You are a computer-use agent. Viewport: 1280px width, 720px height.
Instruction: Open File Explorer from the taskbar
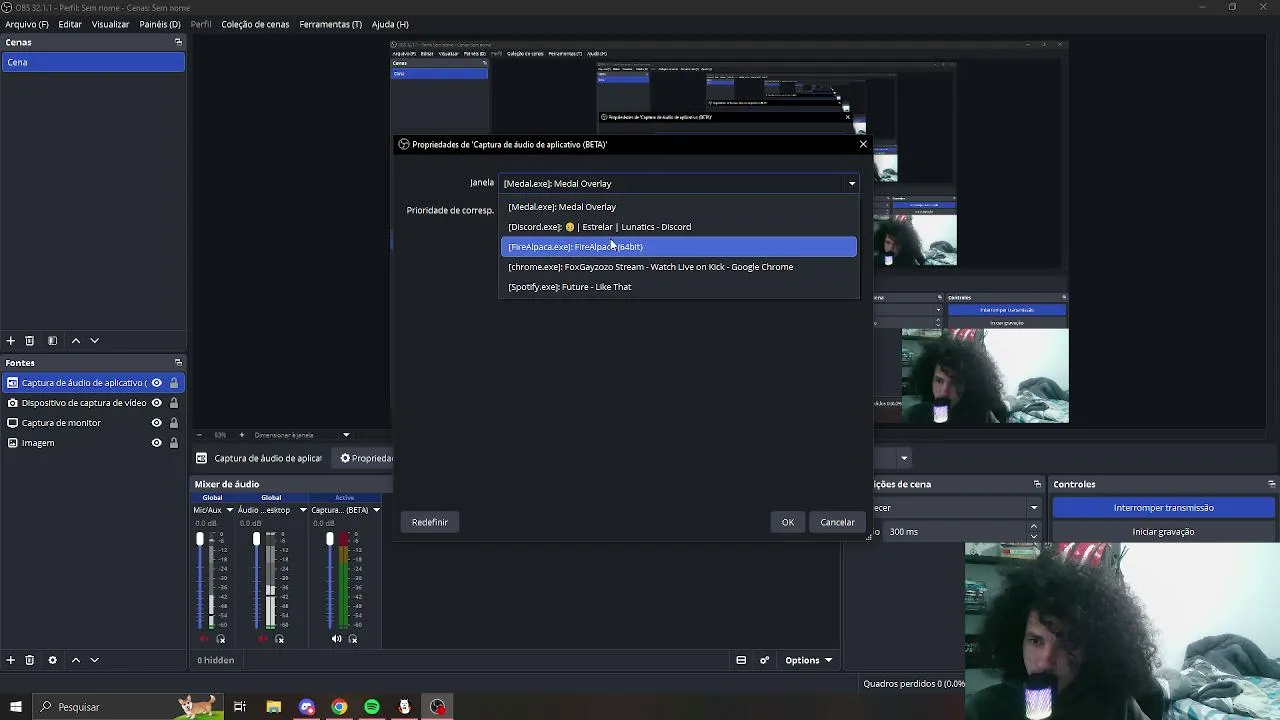273,707
